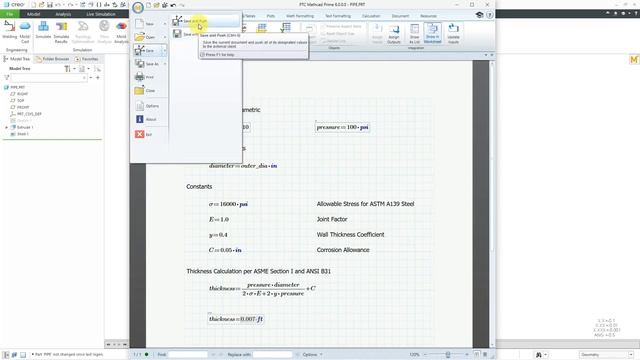Image resolution: width=640 pixels, height=360 pixels.
Task: Select PRT_CSYS_DEF in model tree
Action: coord(26,114)
